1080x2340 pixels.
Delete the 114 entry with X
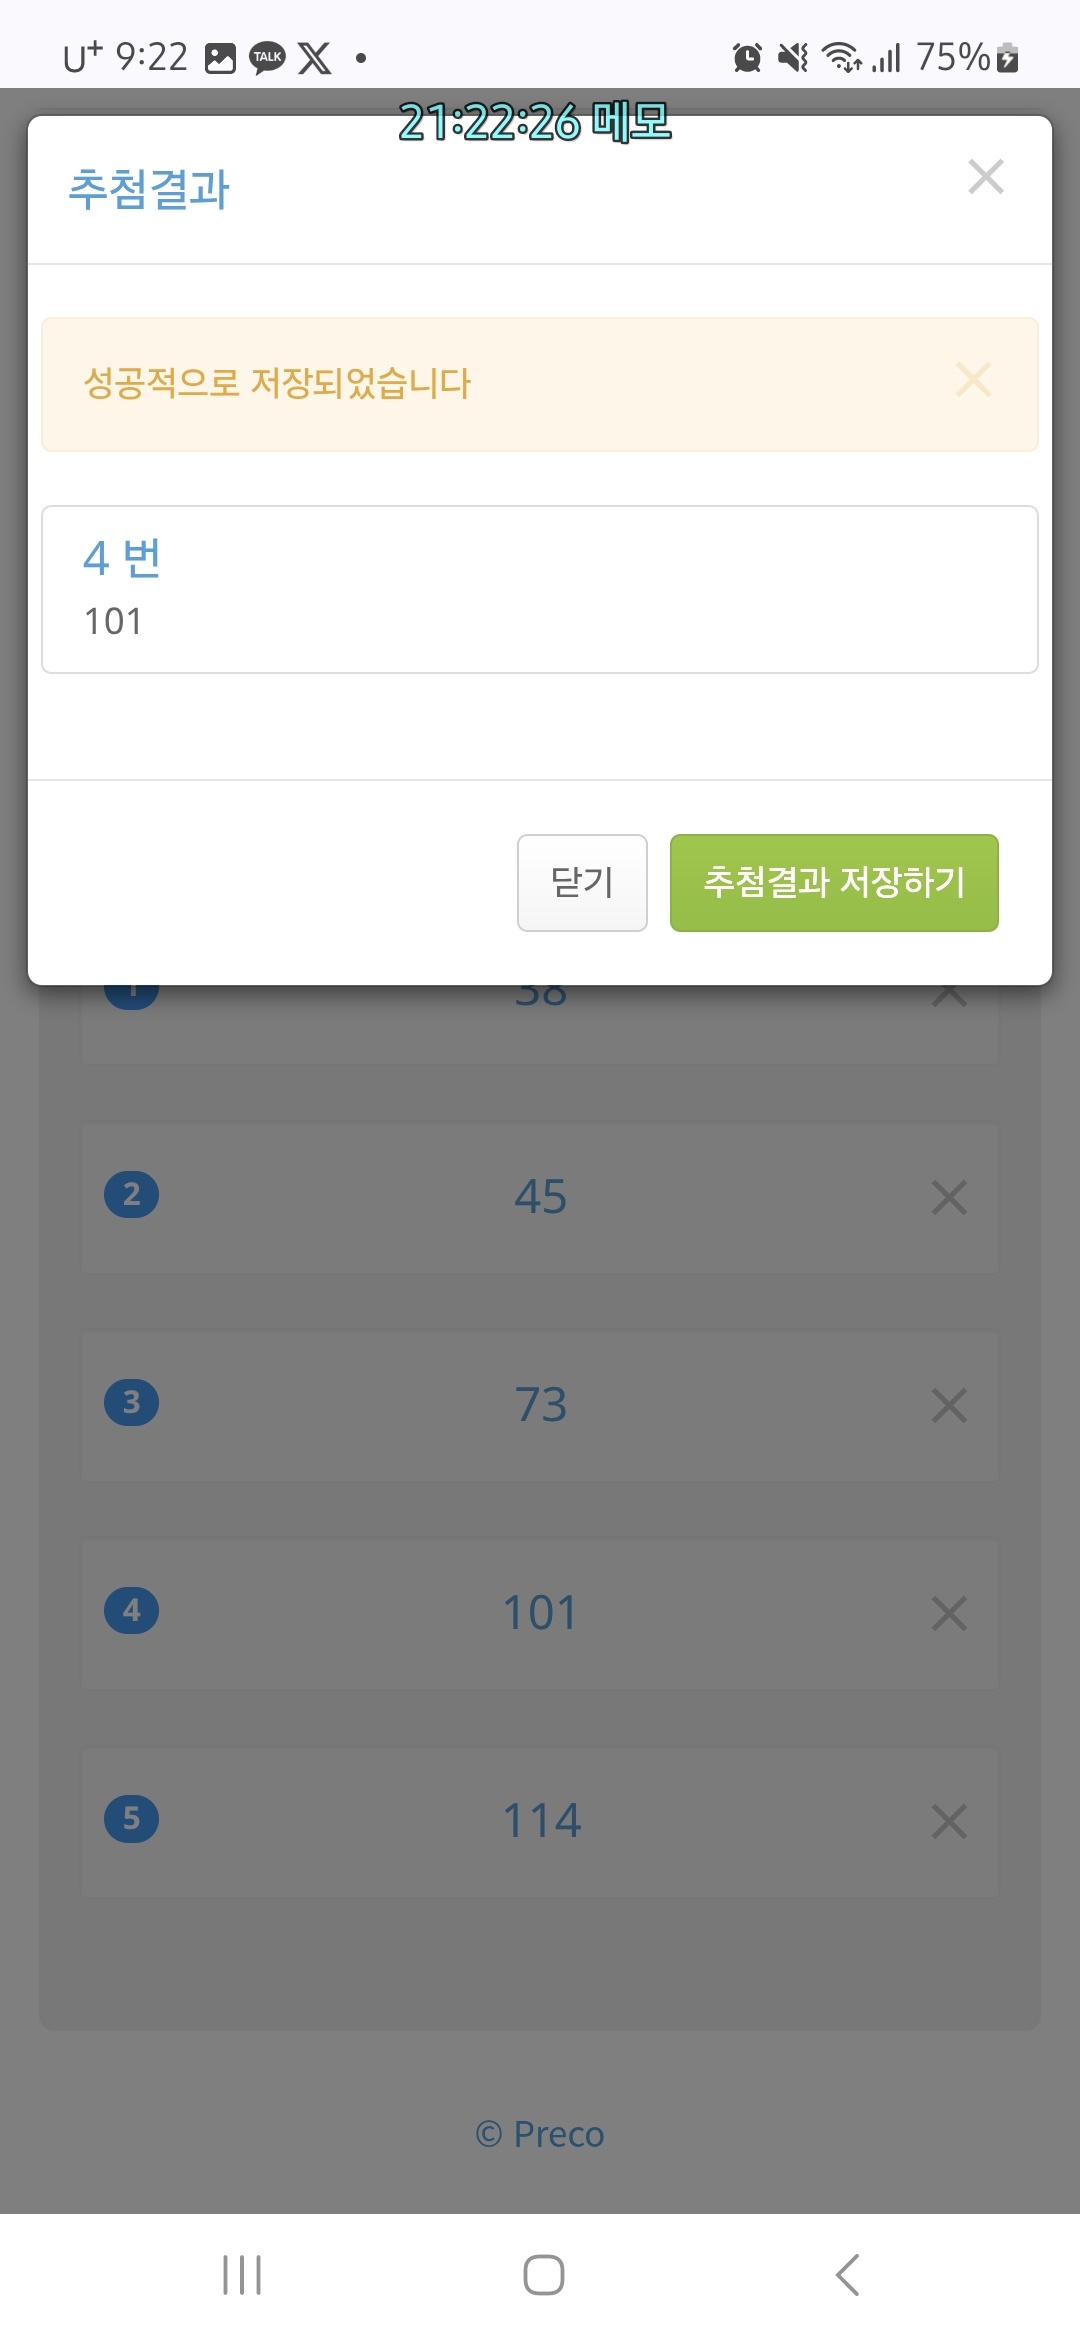click(948, 1821)
